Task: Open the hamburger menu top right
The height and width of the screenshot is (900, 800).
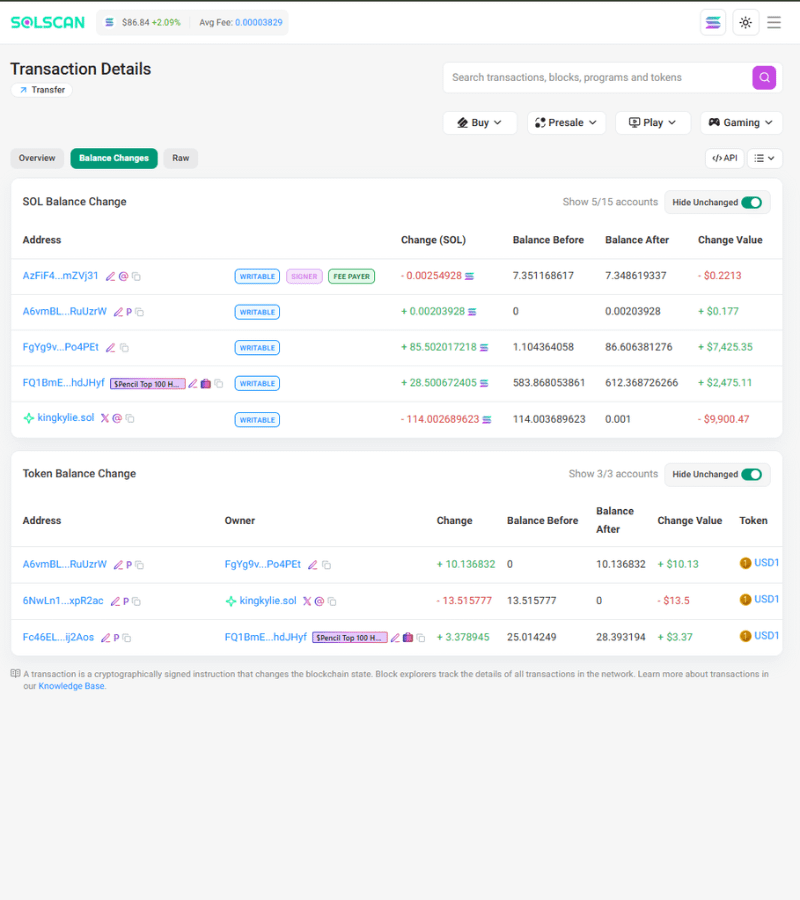Action: [774, 22]
